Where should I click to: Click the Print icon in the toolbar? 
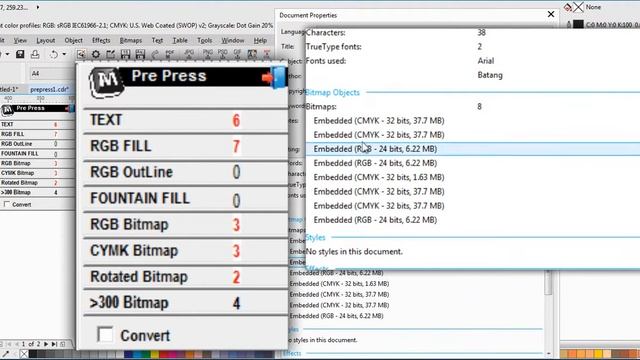click(x=35, y=54)
